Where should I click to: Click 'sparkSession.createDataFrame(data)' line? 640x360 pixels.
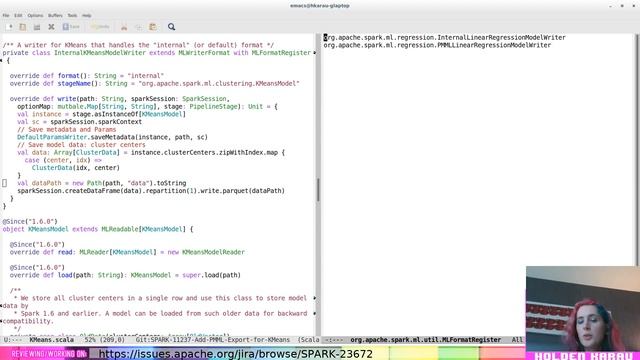151,191
